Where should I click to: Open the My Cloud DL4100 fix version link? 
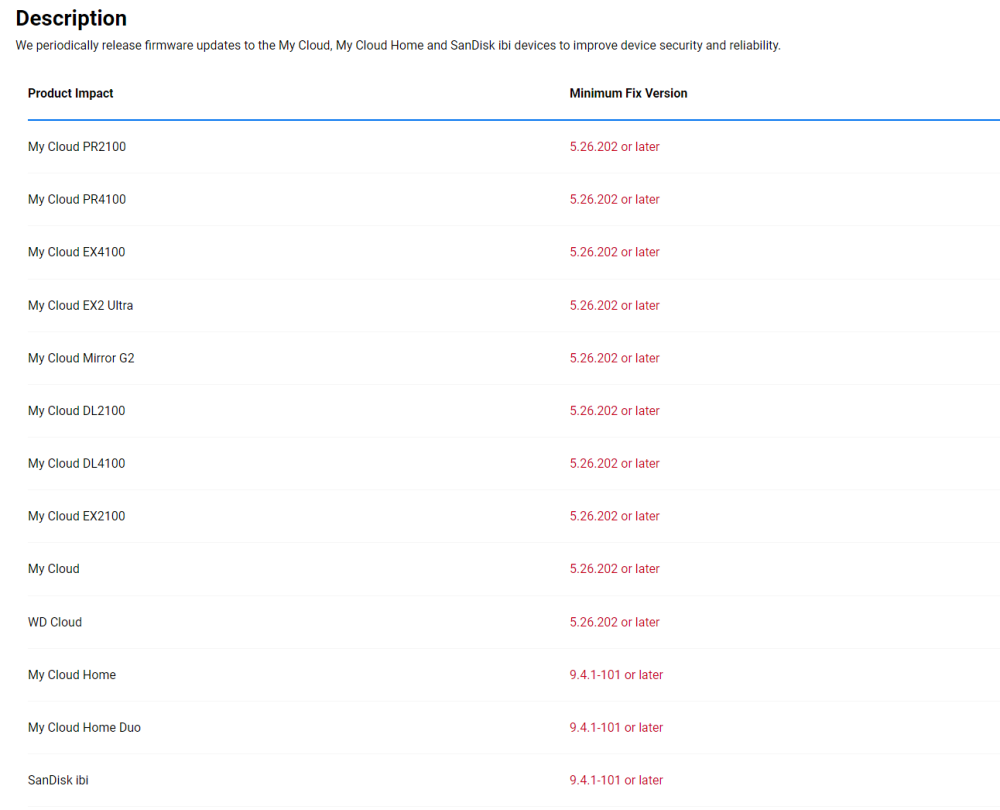(614, 464)
